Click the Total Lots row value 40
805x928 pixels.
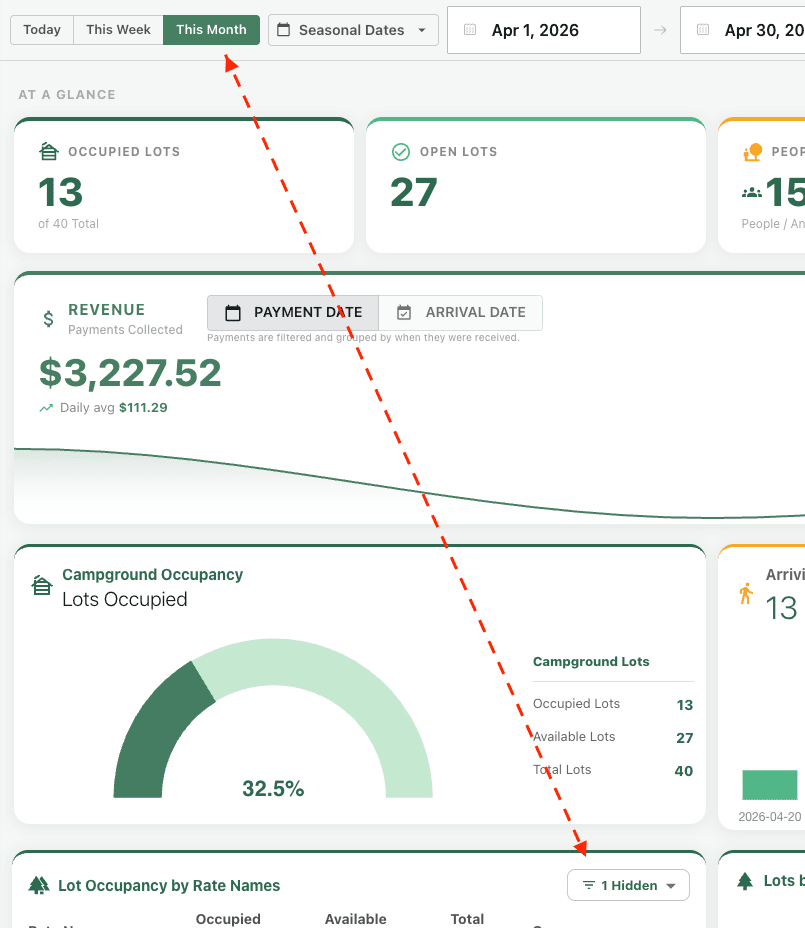[x=684, y=771]
